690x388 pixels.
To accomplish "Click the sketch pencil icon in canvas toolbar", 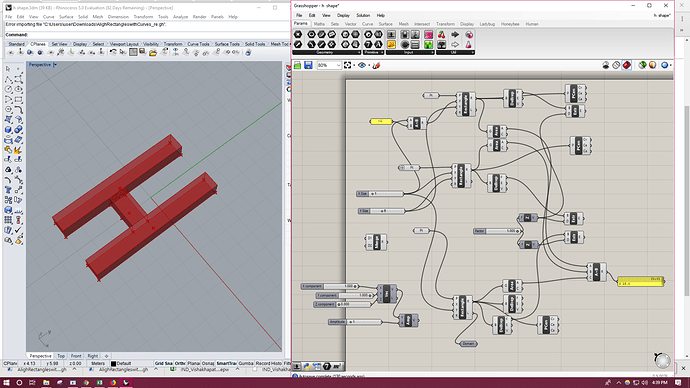I will (x=376, y=66).
